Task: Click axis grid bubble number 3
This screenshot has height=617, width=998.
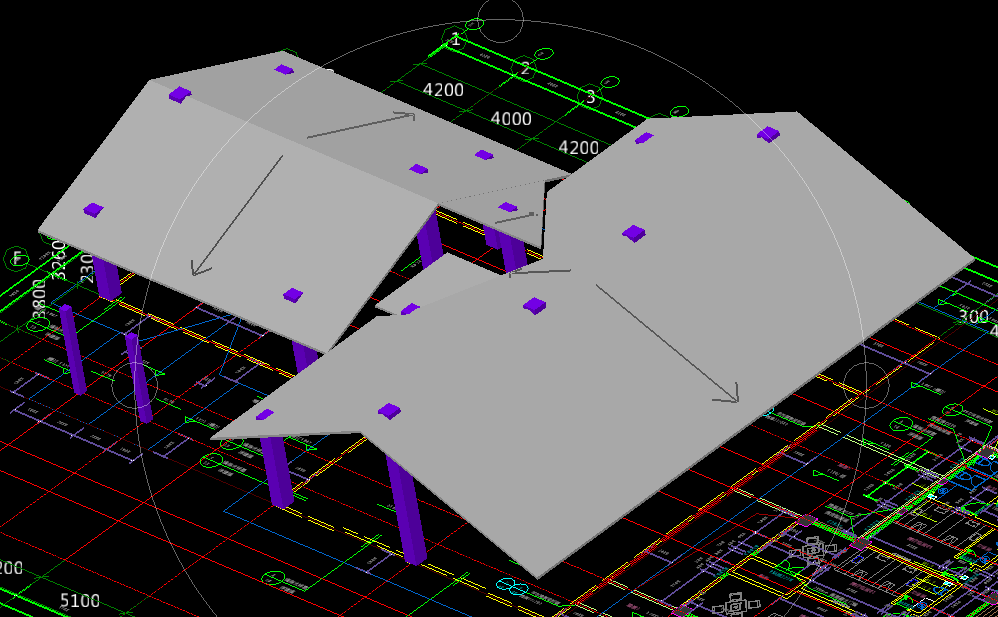Action: tap(591, 97)
